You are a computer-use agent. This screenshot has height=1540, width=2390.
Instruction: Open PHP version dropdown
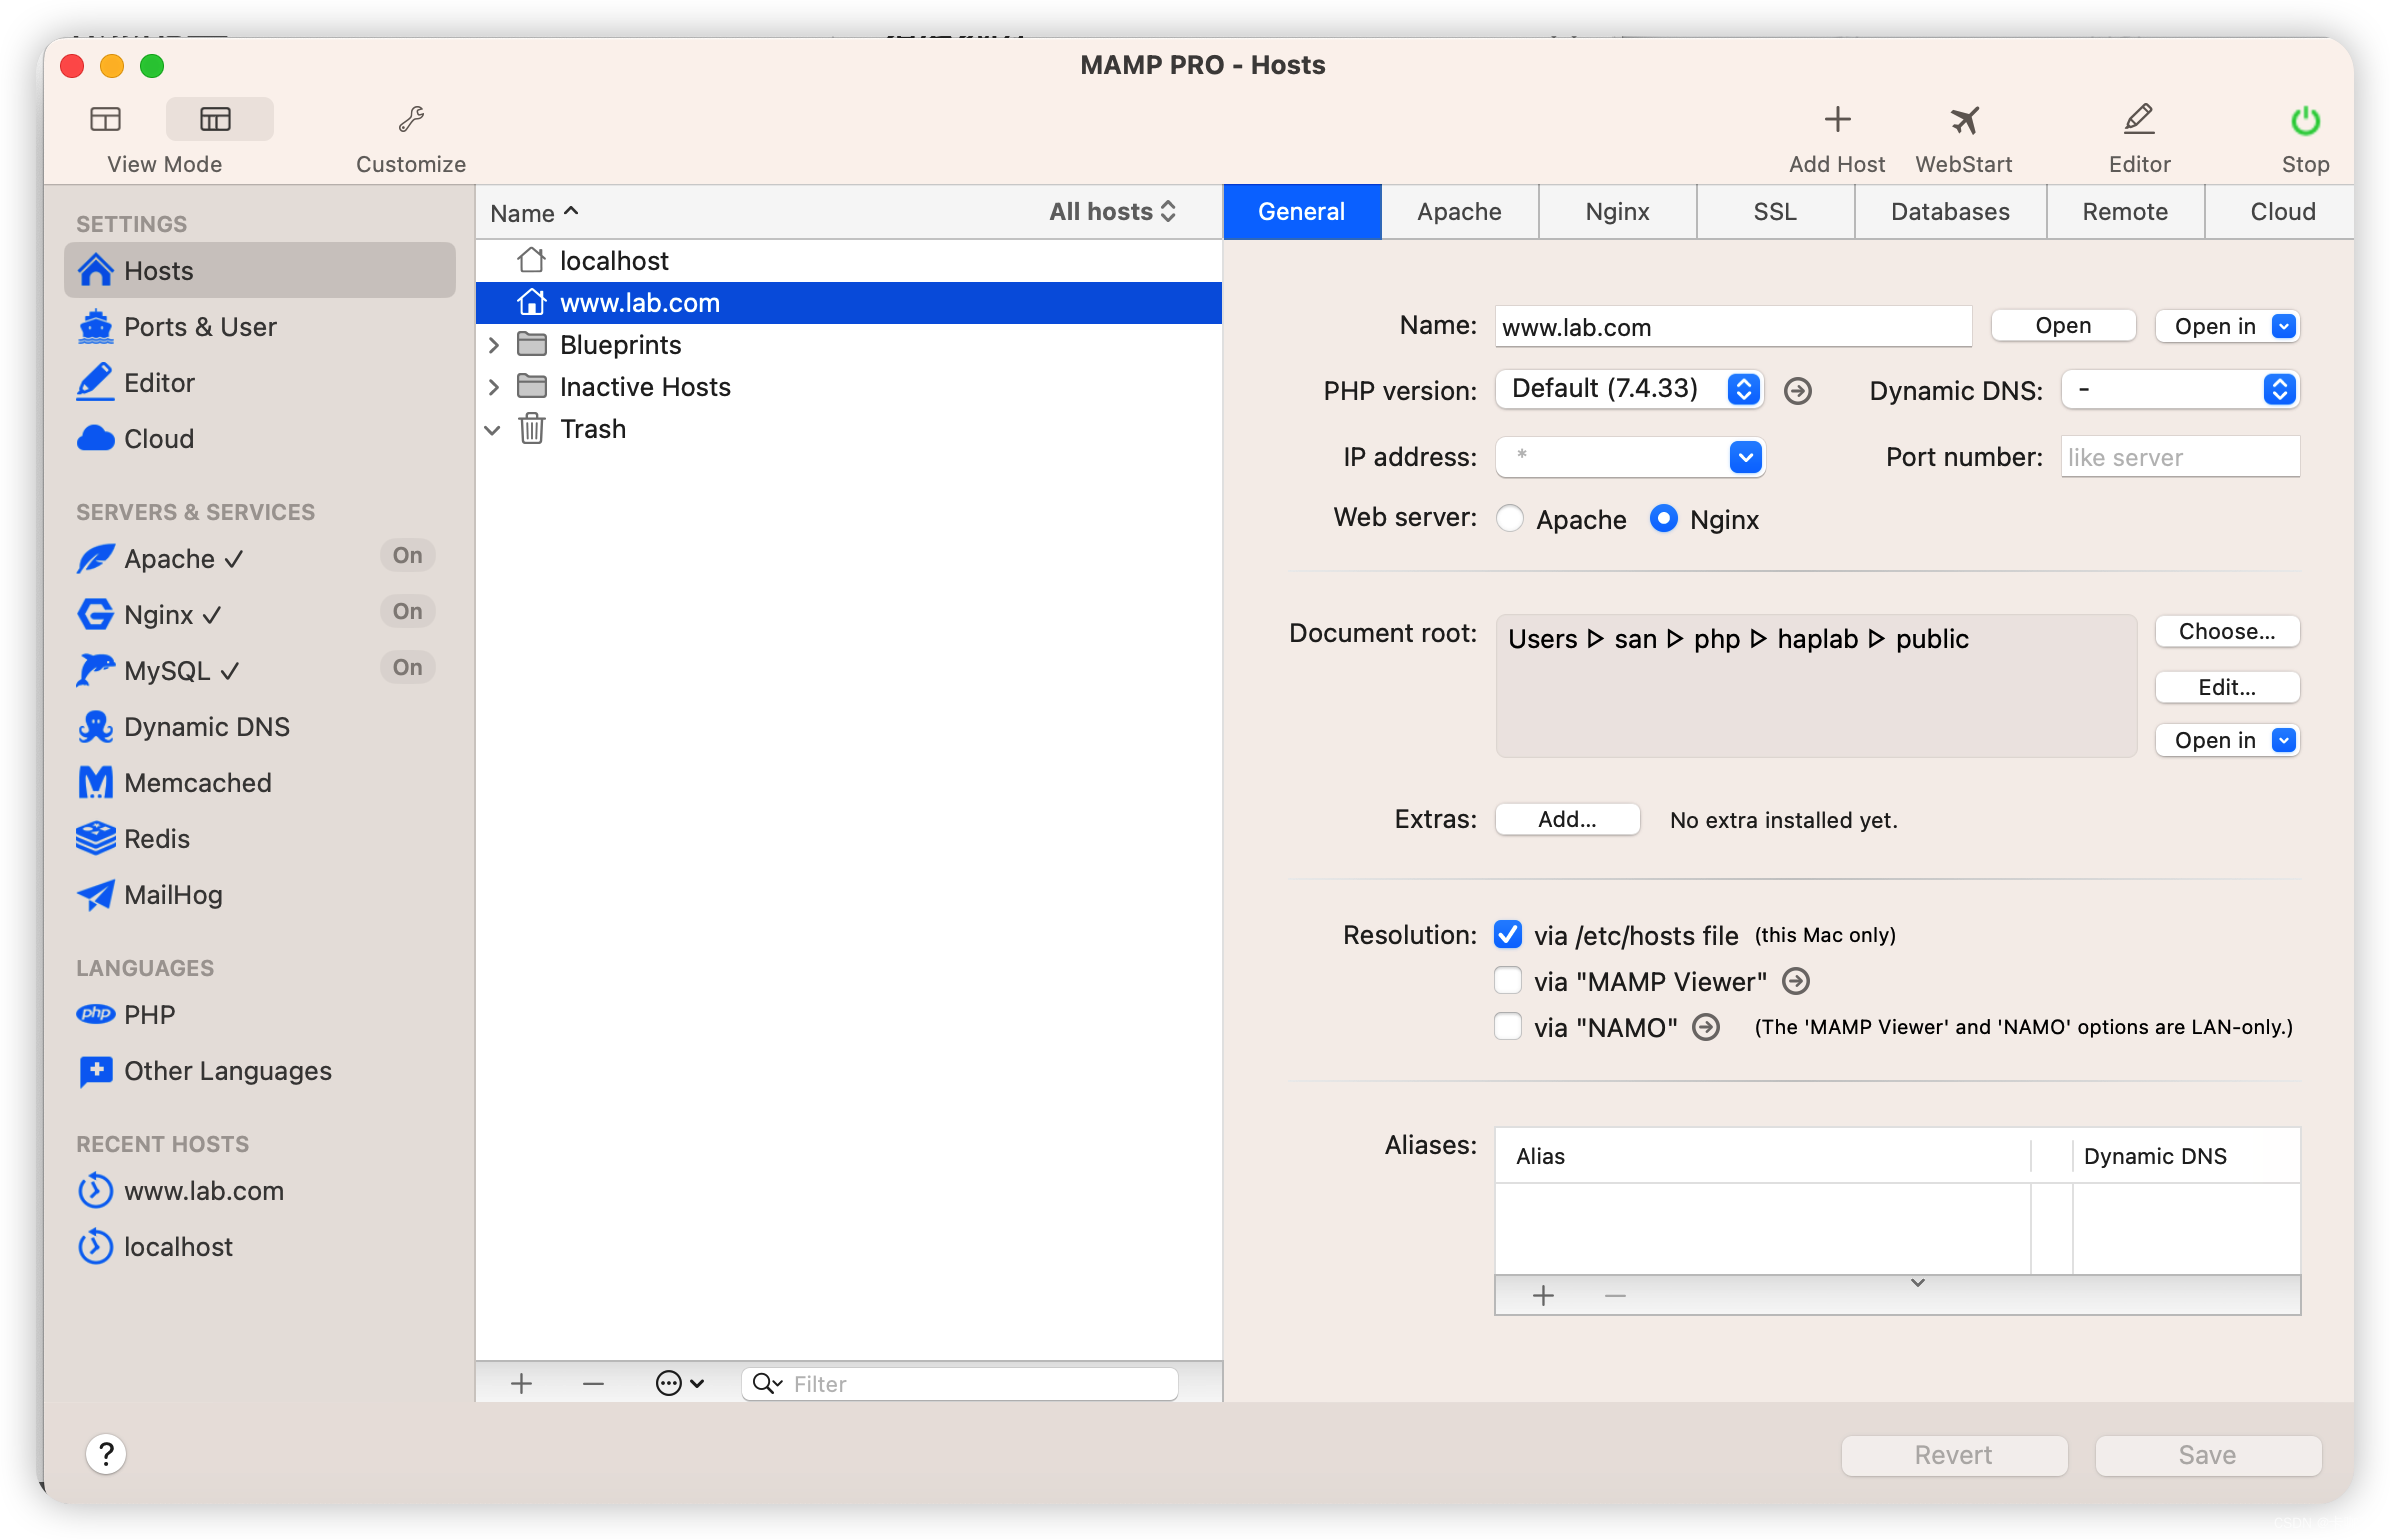(1629, 389)
